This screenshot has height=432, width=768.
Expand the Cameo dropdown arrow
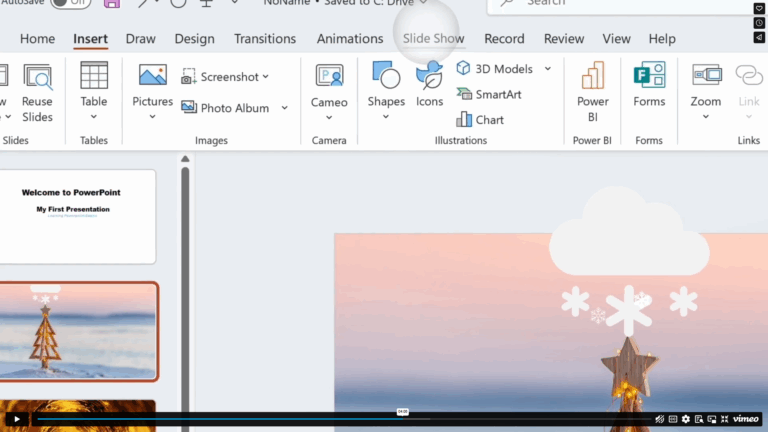point(329,118)
